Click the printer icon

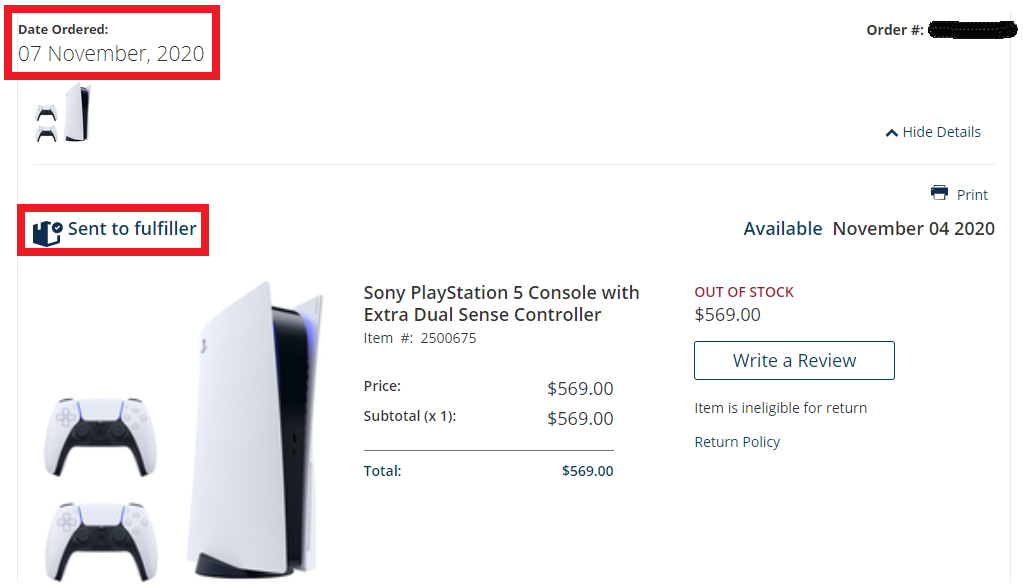[x=939, y=193]
